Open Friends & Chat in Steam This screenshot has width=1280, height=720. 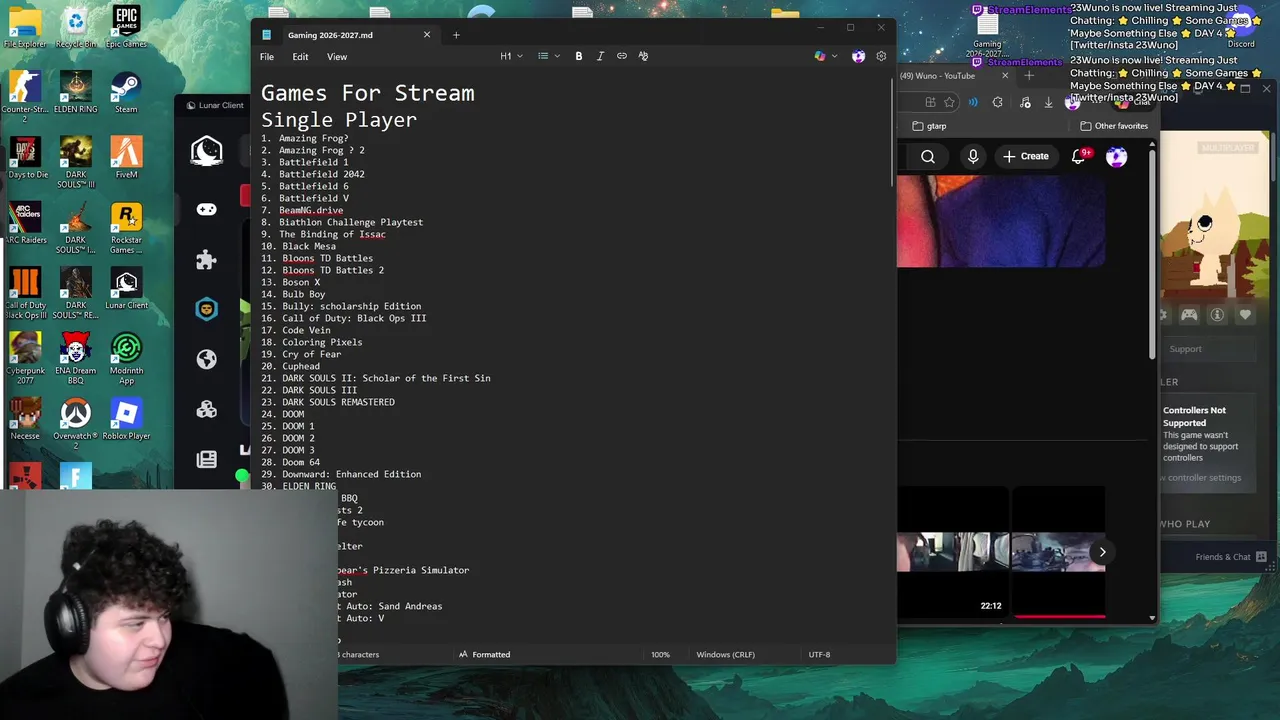point(1231,557)
